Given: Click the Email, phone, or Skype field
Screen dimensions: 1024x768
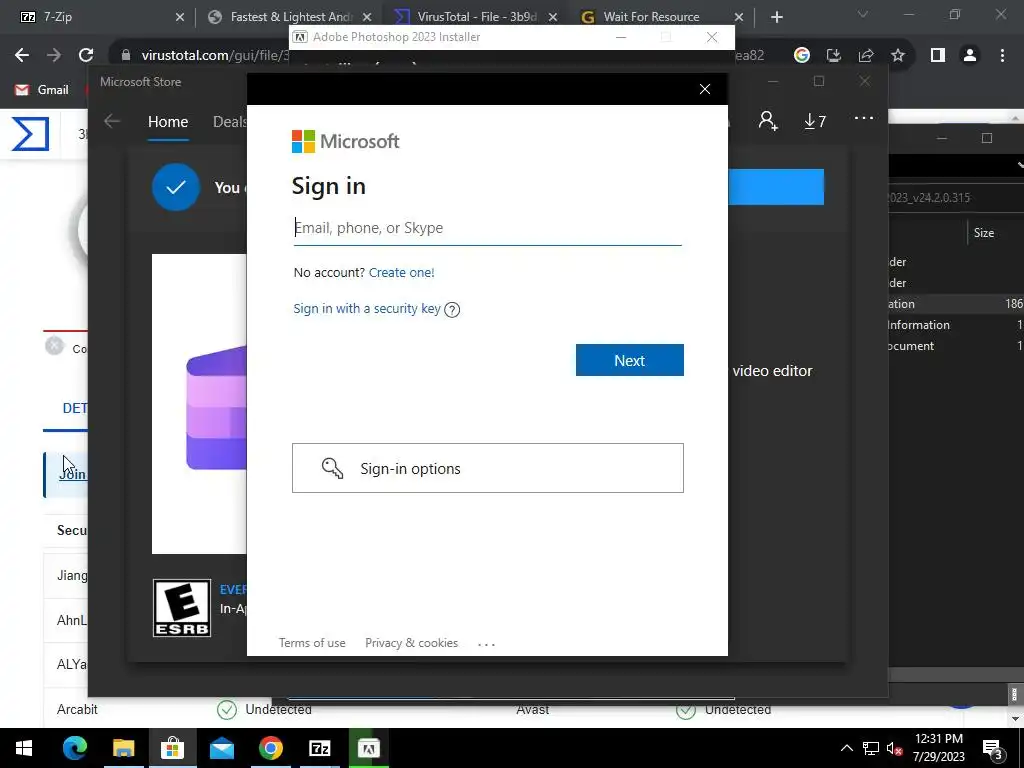Looking at the screenshot, I should coord(487,228).
